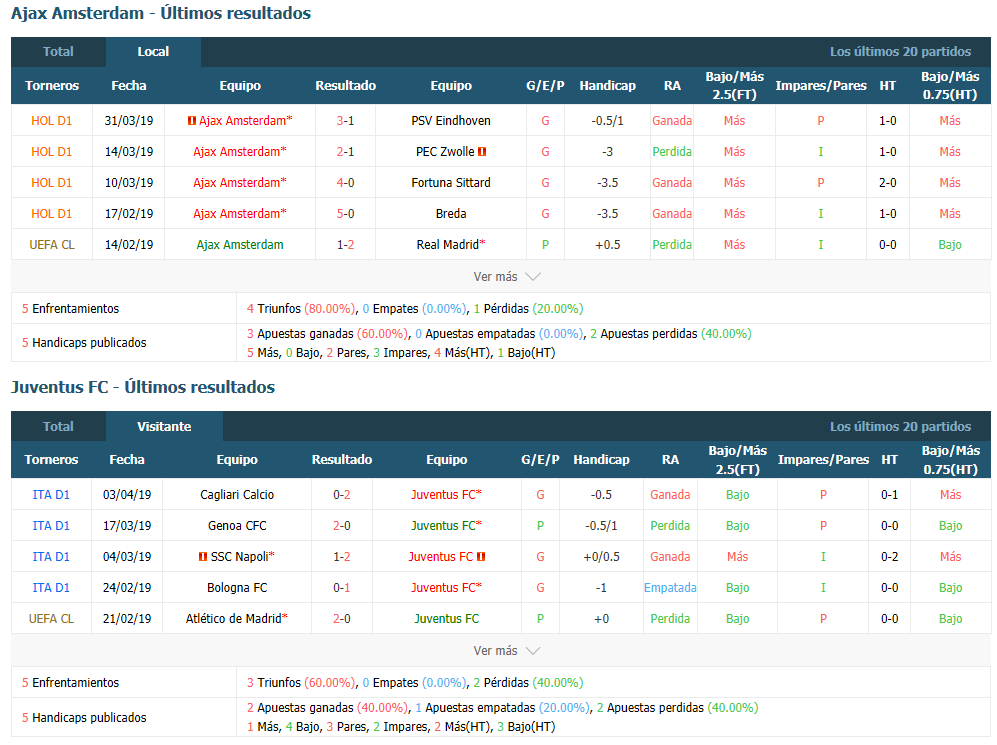Open HOL D1 league link for 17/02/19 match
The image size is (997, 745).
[x=52, y=214]
